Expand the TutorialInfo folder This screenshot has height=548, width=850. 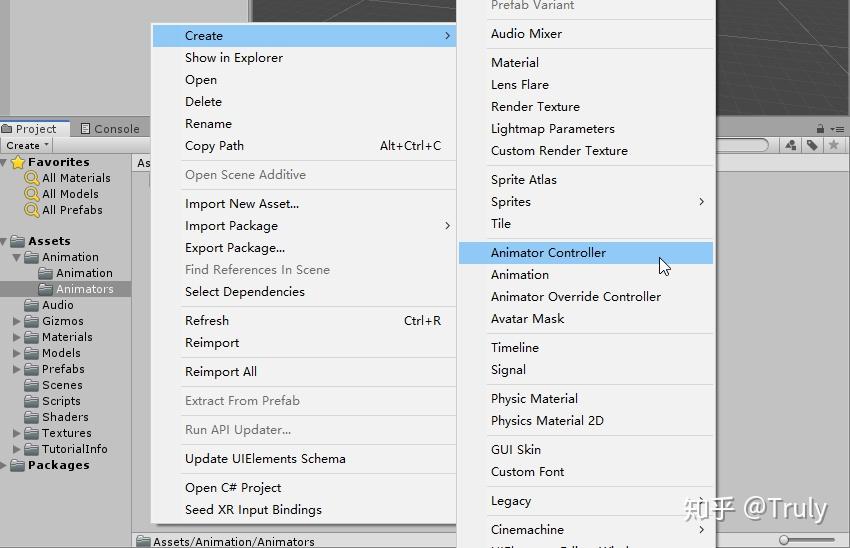[17, 449]
